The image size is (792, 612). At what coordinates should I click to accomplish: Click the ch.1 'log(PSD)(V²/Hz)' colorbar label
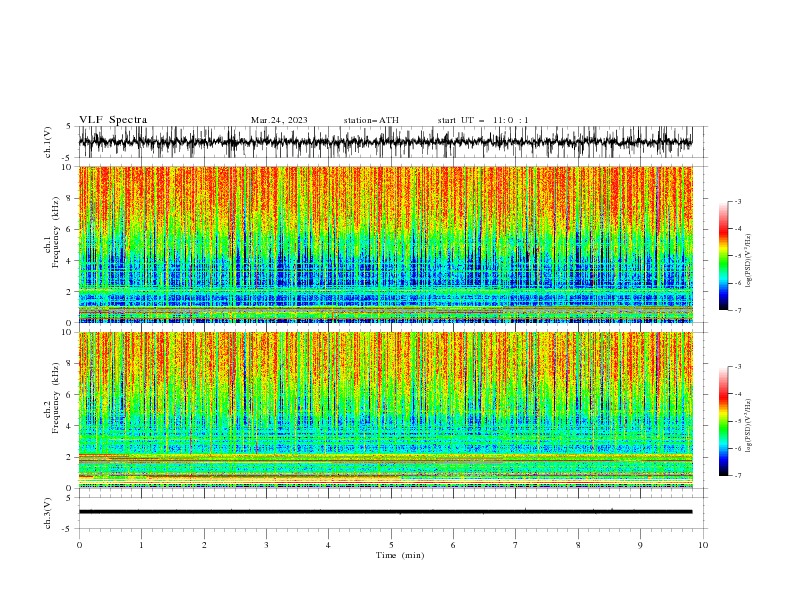749,261
